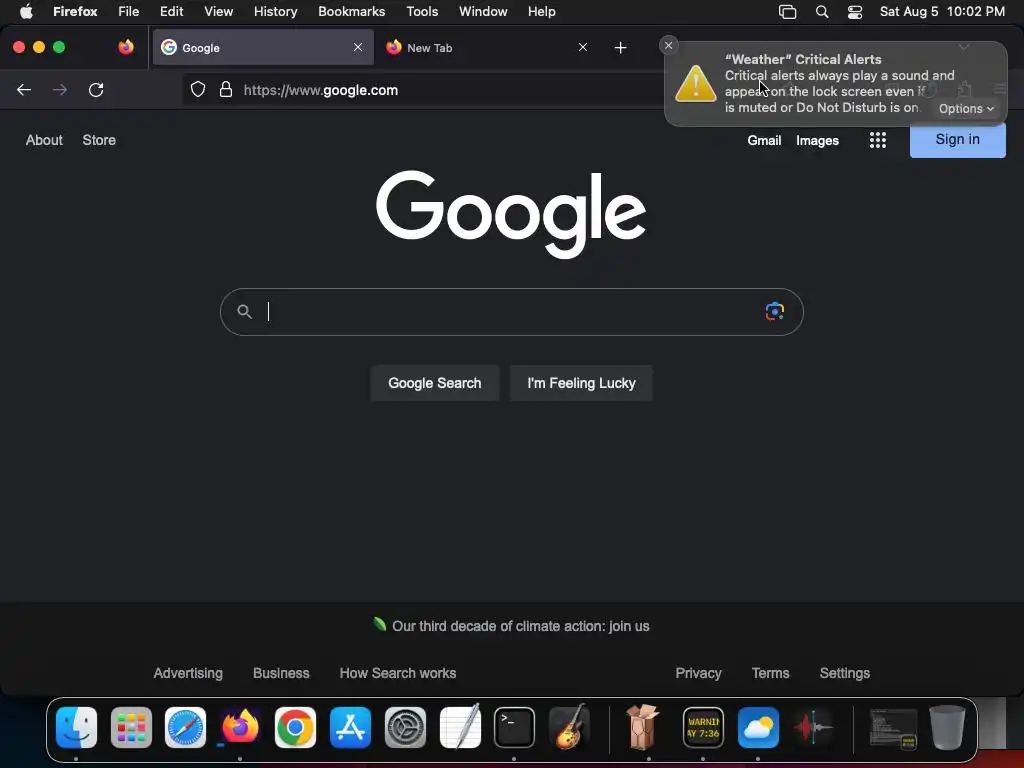
Task: Open Google apps grid
Action: 878,140
